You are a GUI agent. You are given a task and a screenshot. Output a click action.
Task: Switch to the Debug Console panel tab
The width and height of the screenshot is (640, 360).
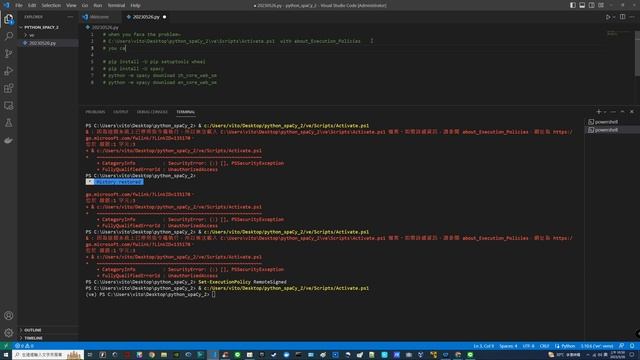point(152,112)
